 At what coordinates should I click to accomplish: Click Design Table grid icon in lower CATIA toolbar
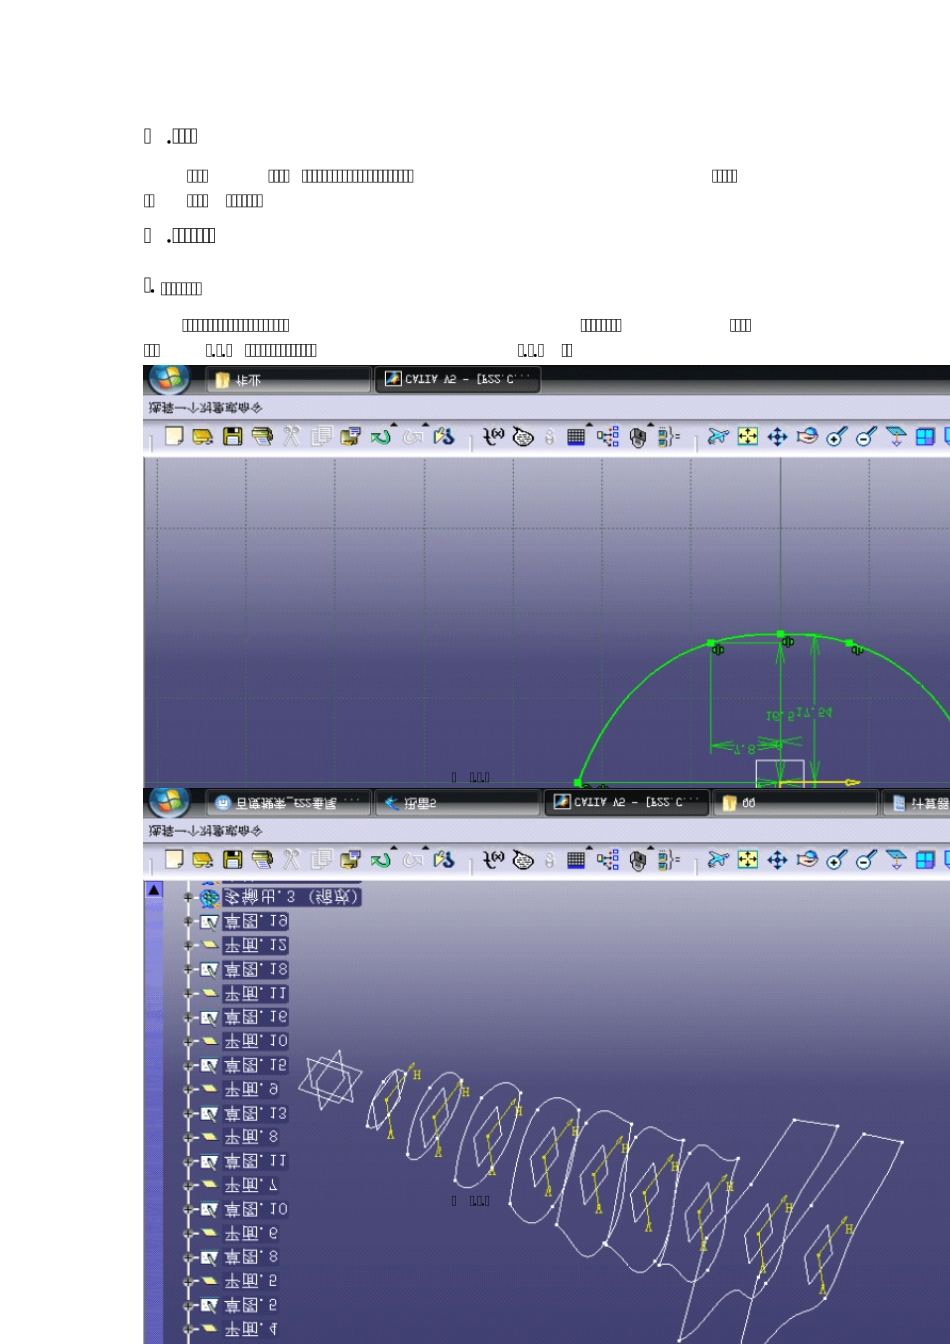[576, 859]
